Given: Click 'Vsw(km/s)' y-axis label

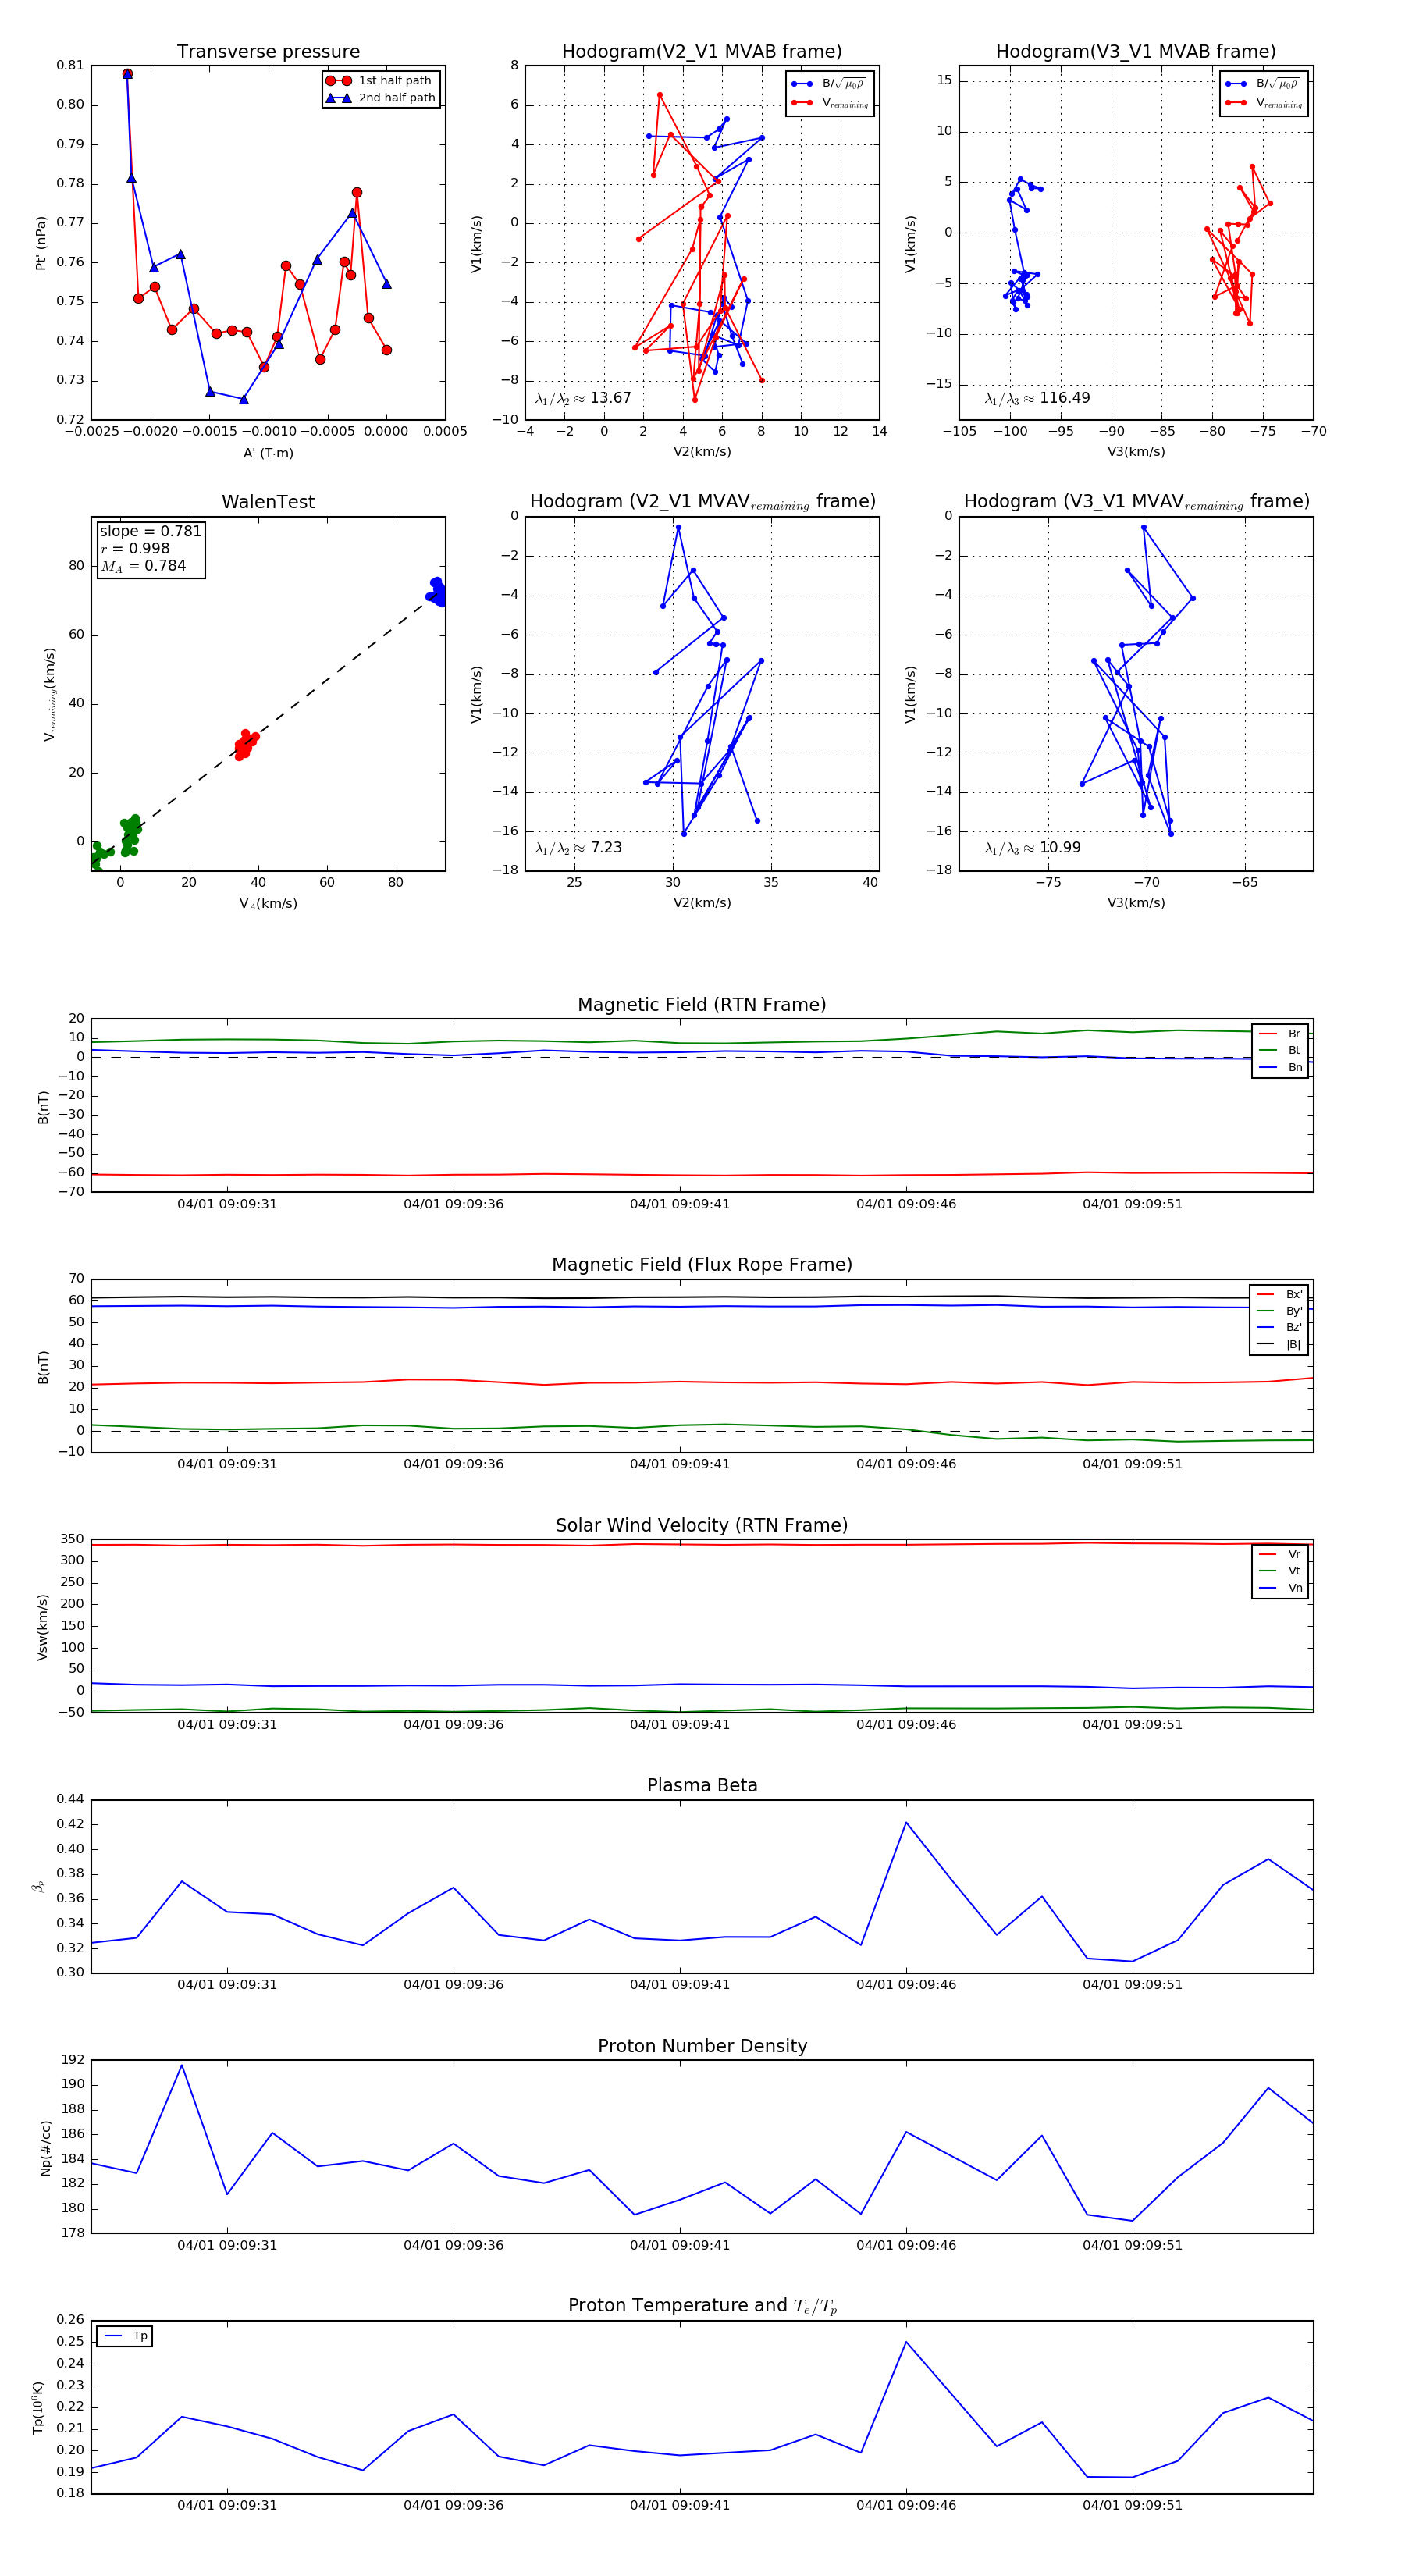Looking at the screenshot, I should click(x=42, y=1627).
